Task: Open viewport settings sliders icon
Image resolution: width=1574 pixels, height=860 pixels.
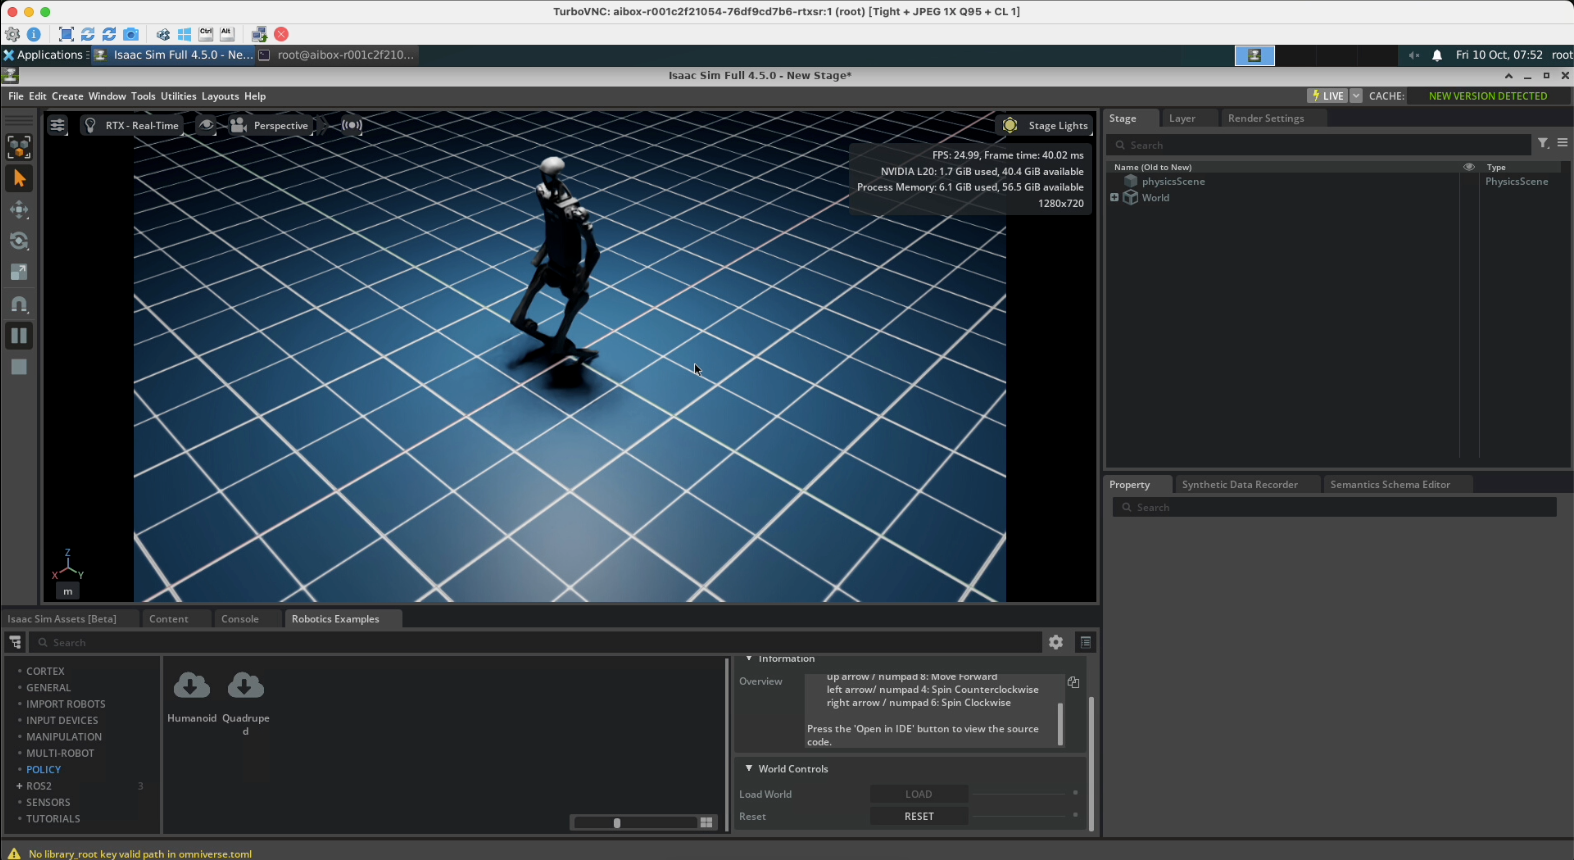Action: pos(58,125)
